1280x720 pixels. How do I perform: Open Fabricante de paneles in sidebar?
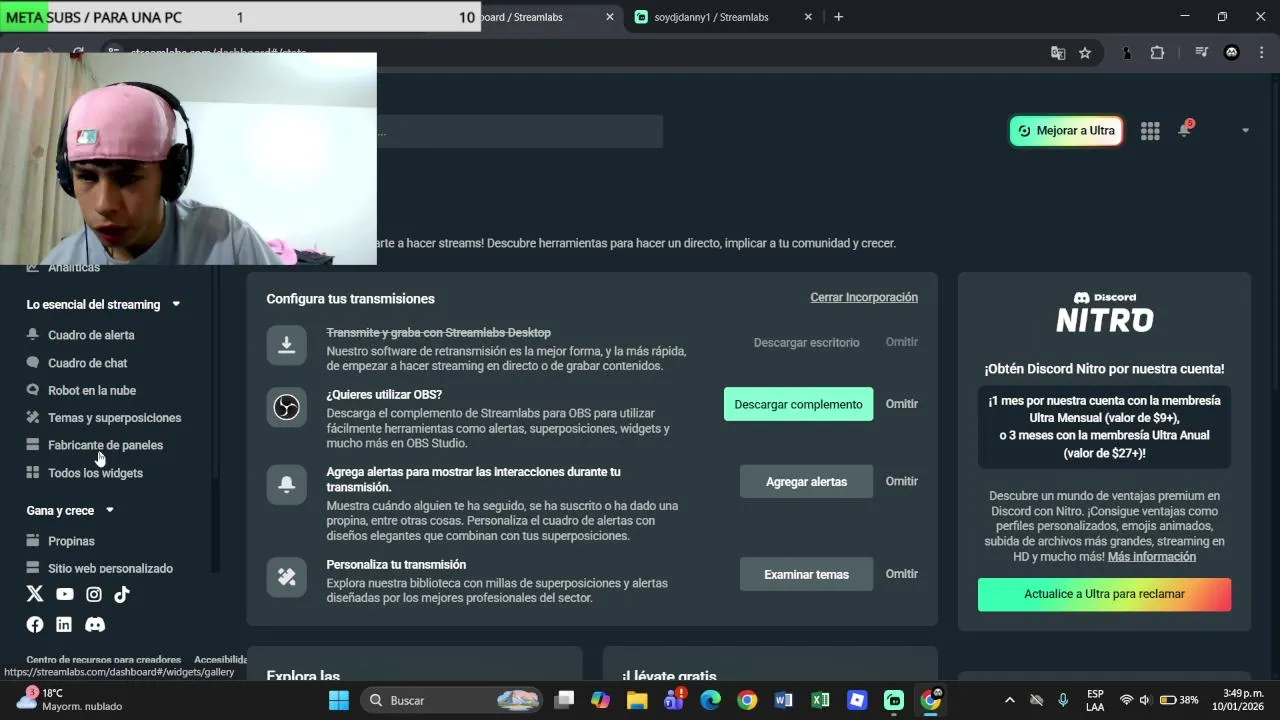(x=105, y=445)
